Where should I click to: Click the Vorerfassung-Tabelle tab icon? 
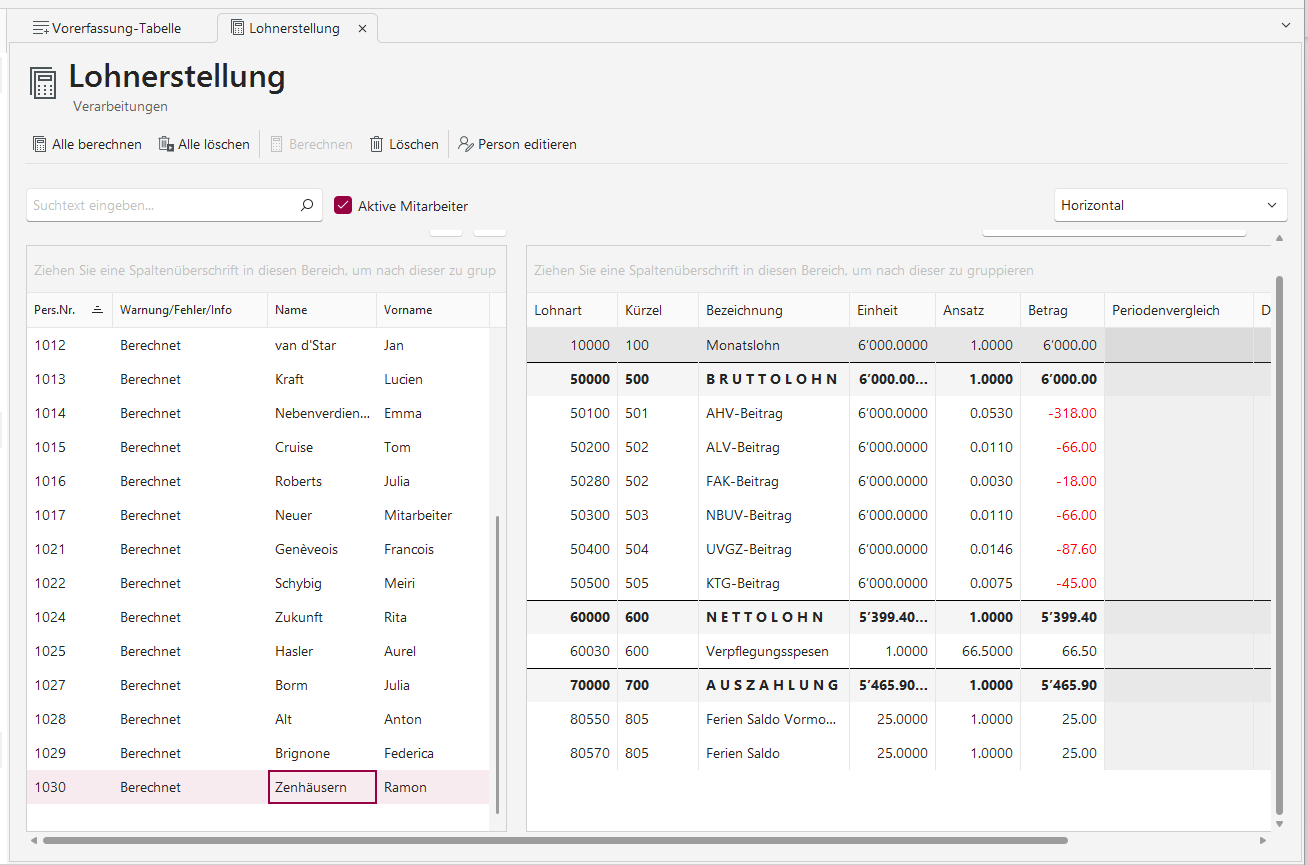click(x=40, y=28)
